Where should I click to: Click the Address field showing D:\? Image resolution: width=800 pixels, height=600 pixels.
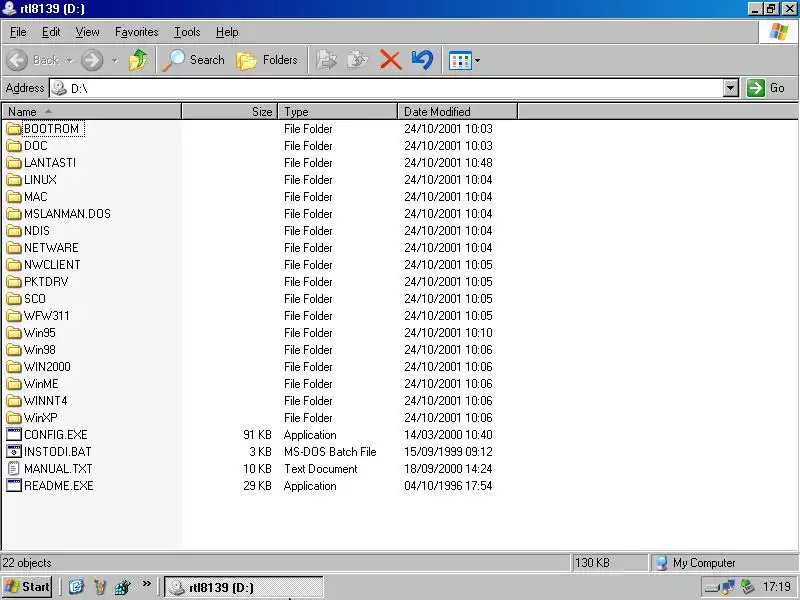387,88
